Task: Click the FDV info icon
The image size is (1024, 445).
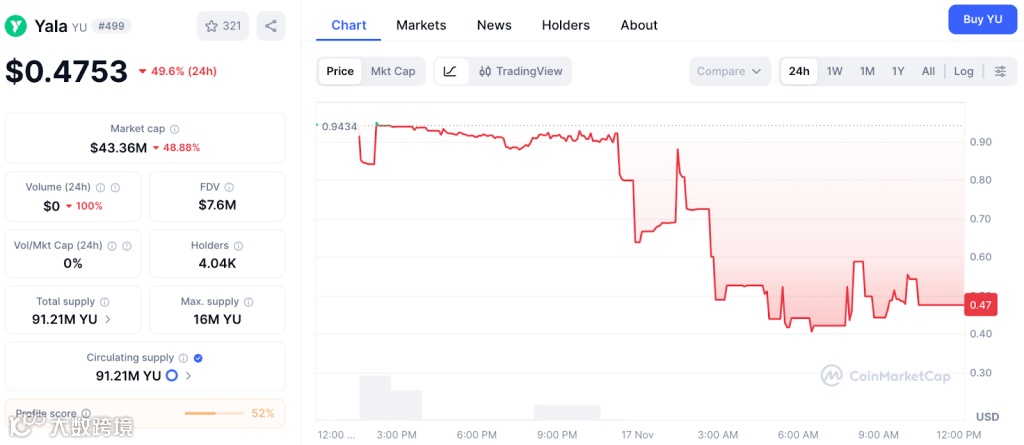Action: [x=230, y=187]
